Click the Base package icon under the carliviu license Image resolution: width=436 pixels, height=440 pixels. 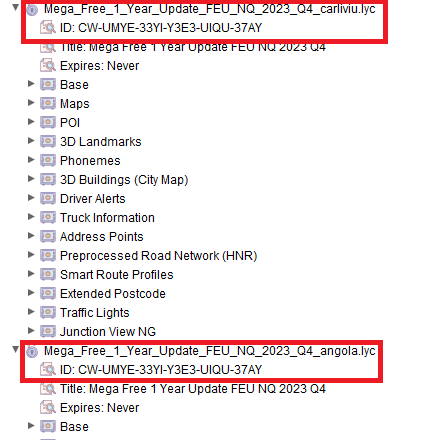48,85
